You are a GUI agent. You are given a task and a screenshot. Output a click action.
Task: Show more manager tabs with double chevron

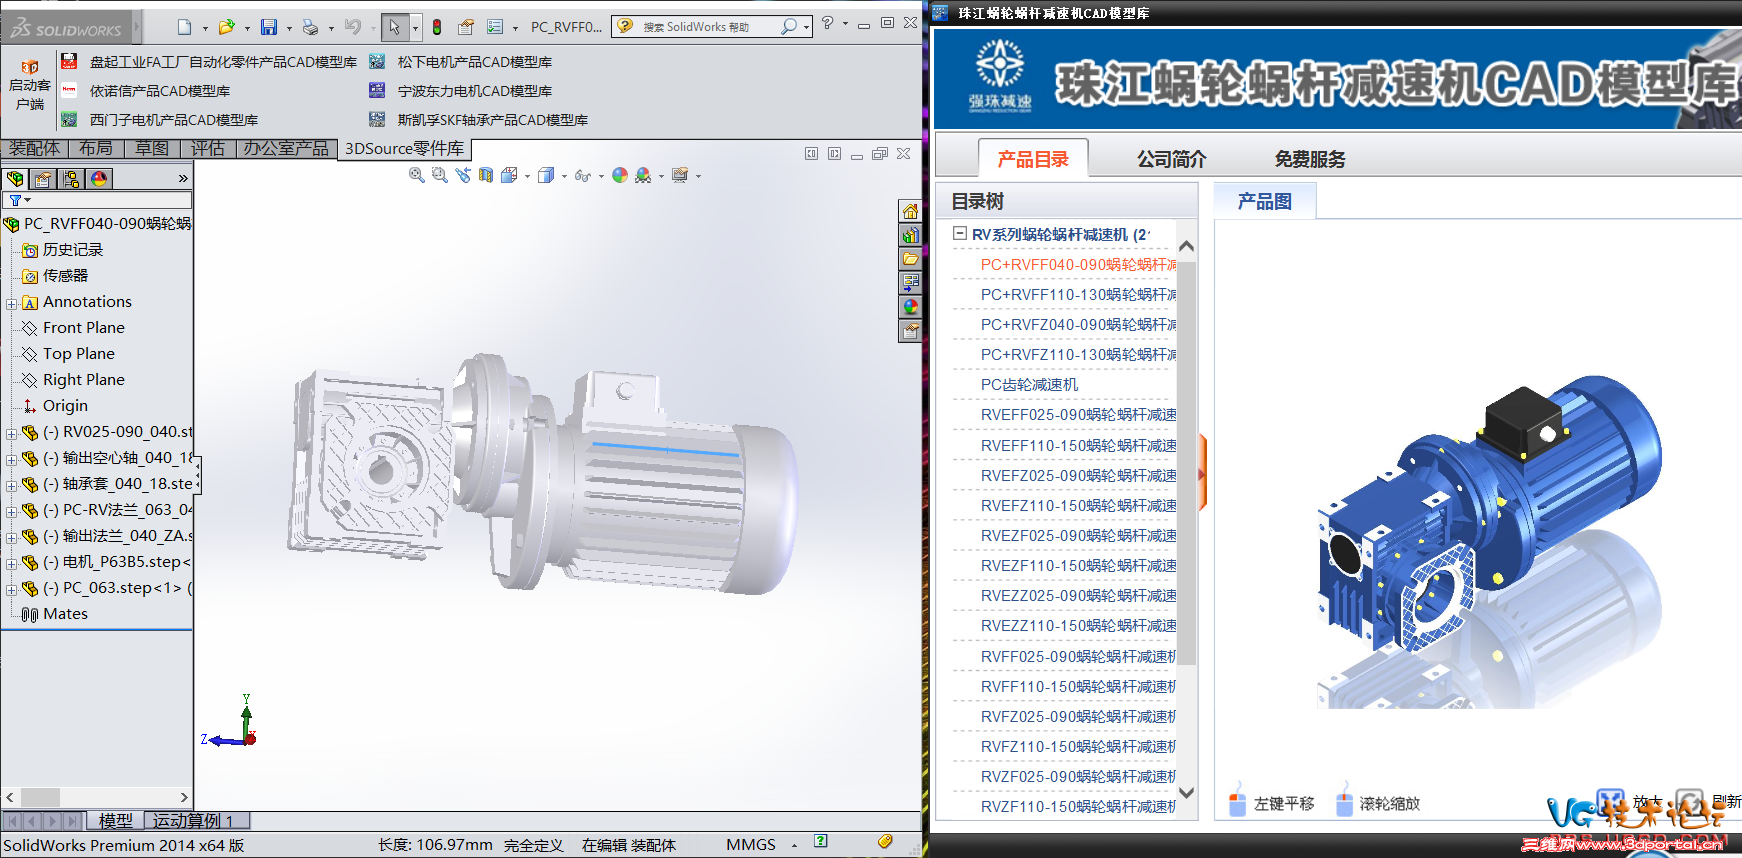[183, 179]
